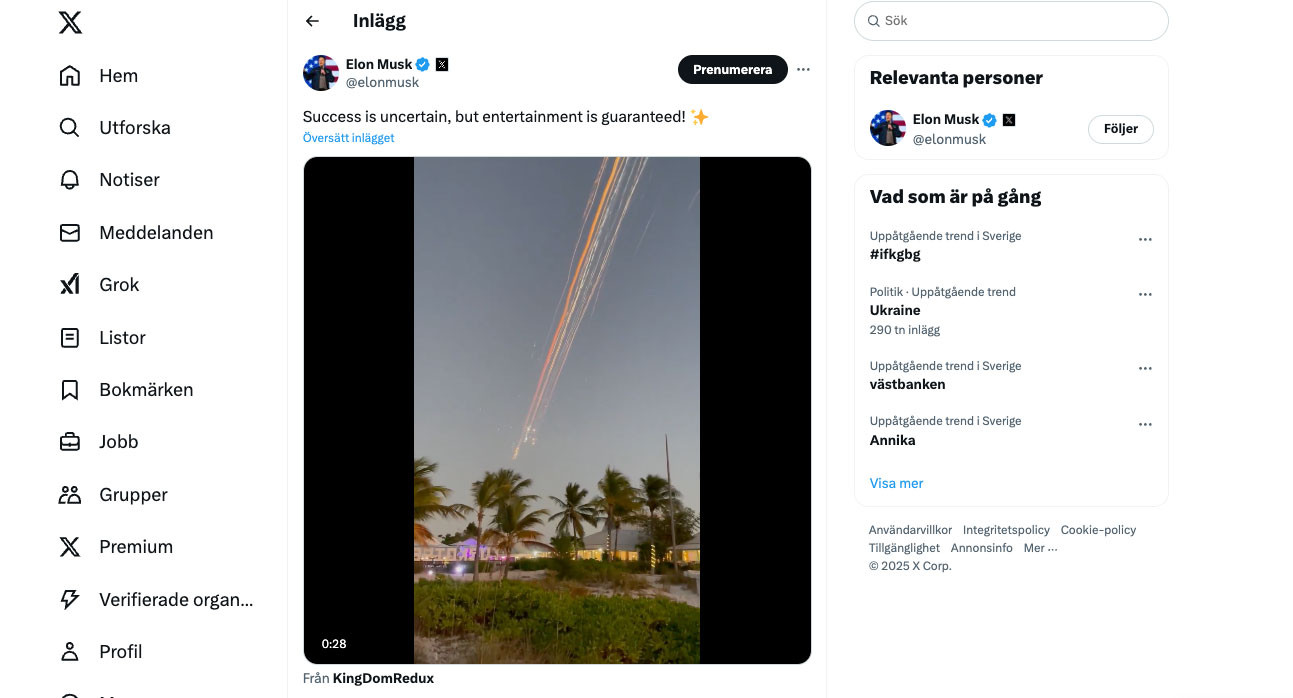The height and width of the screenshot is (698, 1293).
Task: Click the Sök search field
Action: coord(1011,21)
